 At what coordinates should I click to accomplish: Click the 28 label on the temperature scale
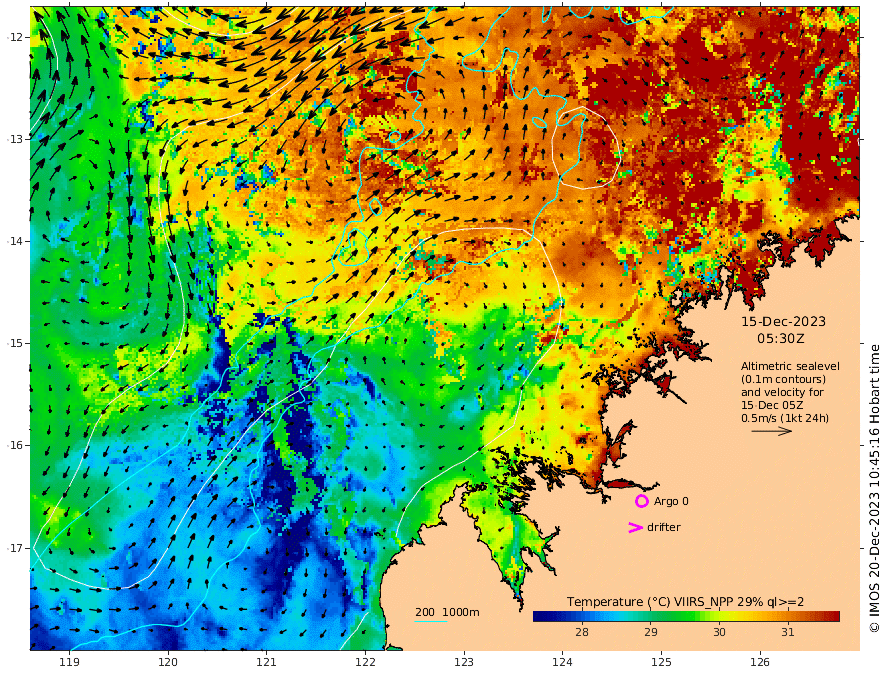click(581, 632)
